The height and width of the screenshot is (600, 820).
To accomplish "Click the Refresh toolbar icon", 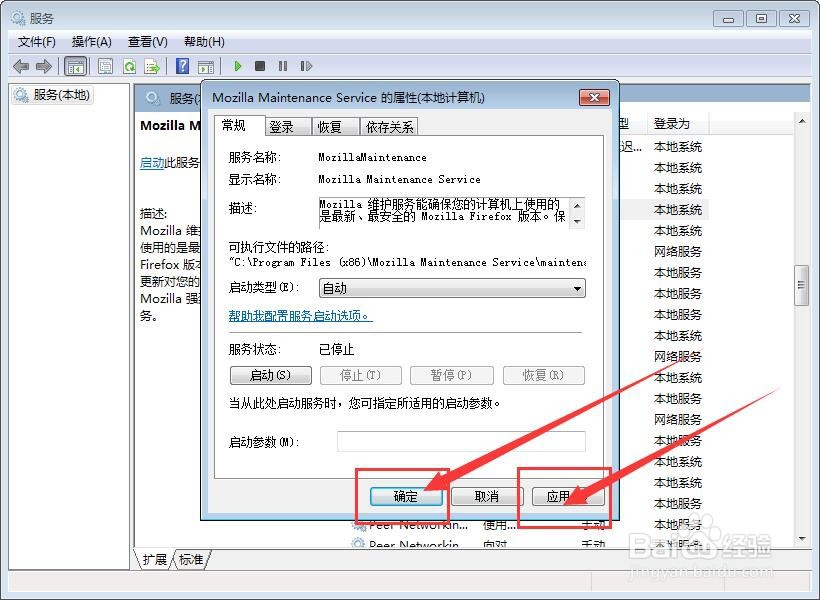I will click(x=129, y=66).
